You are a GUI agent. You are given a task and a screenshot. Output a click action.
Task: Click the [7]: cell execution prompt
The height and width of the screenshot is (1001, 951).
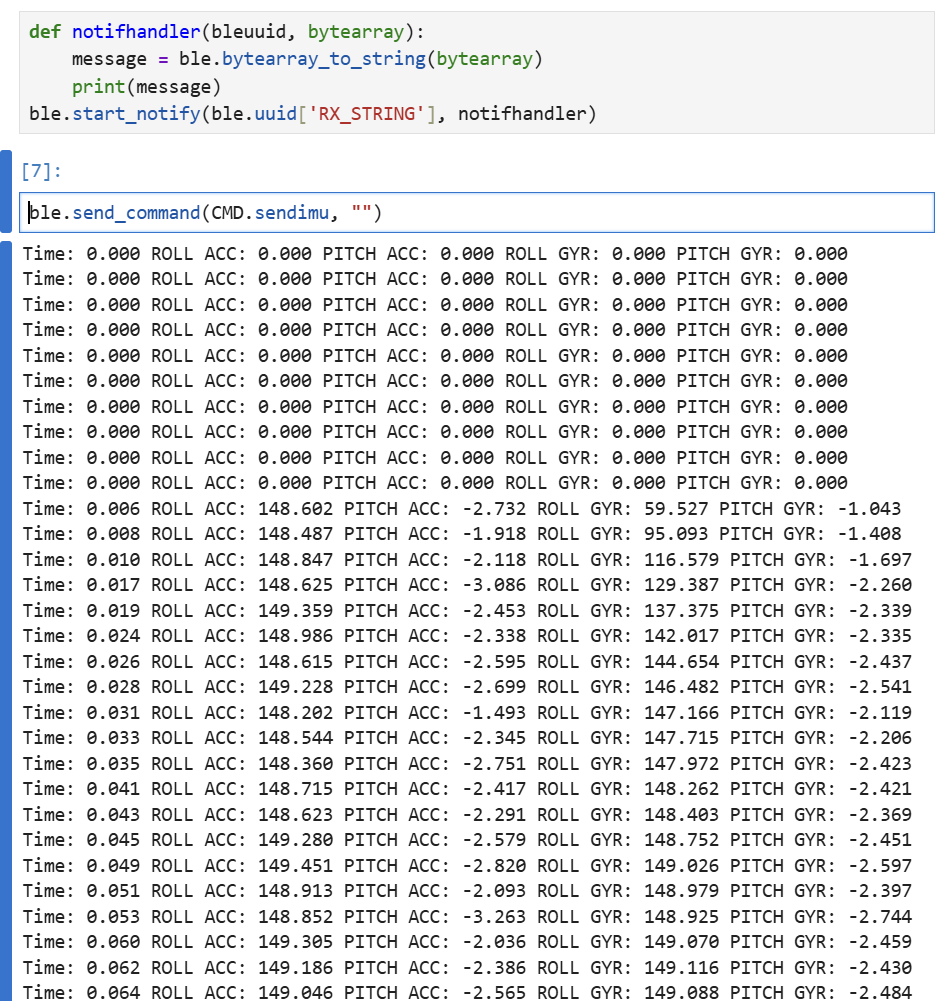(41, 172)
